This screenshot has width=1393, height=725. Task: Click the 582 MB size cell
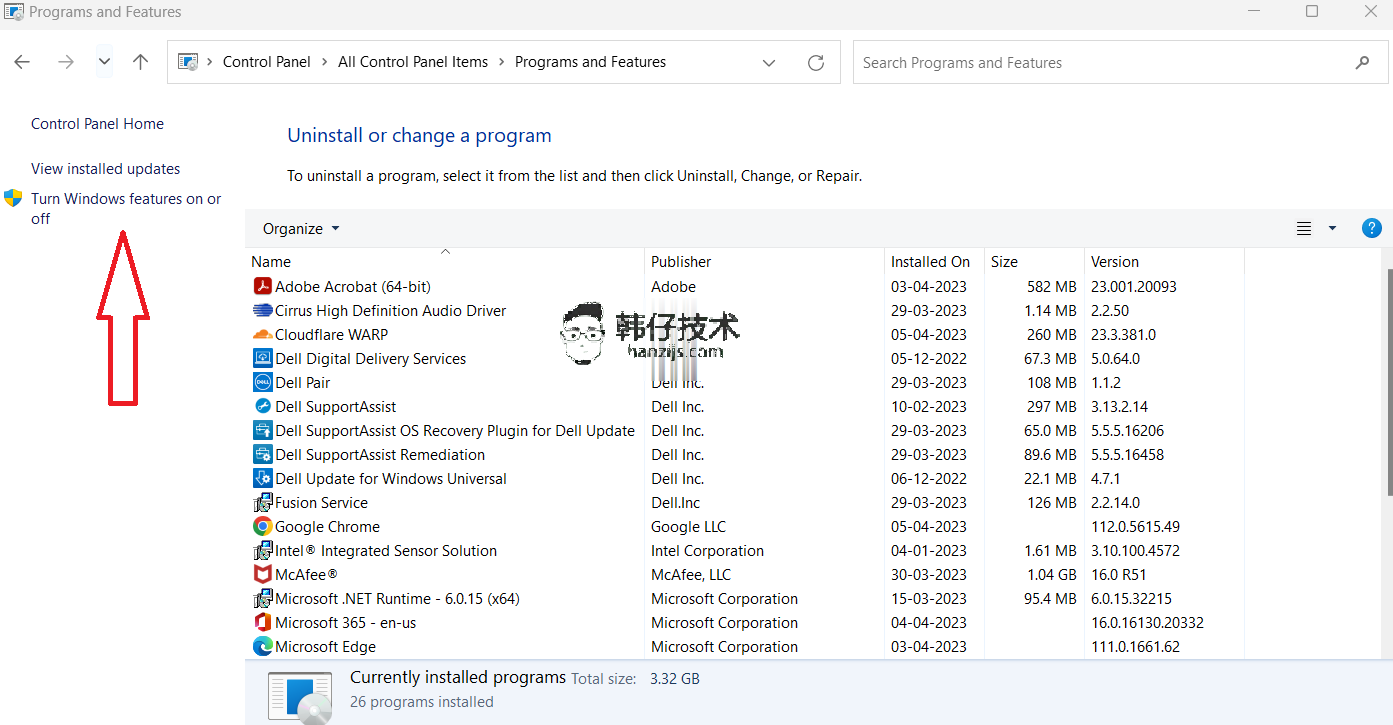click(1052, 287)
